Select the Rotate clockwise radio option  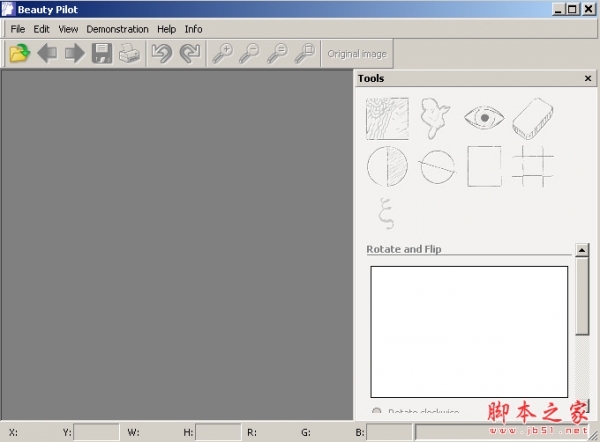377,411
